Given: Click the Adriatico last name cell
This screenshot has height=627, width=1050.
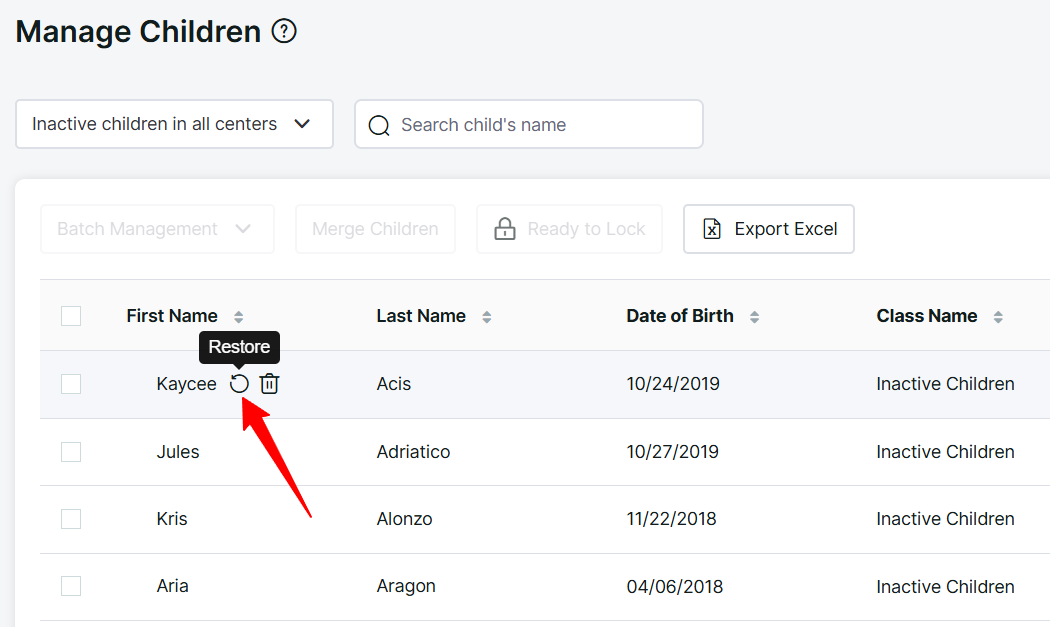Looking at the screenshot, I should pyautogui.click(x=413, y=452).
